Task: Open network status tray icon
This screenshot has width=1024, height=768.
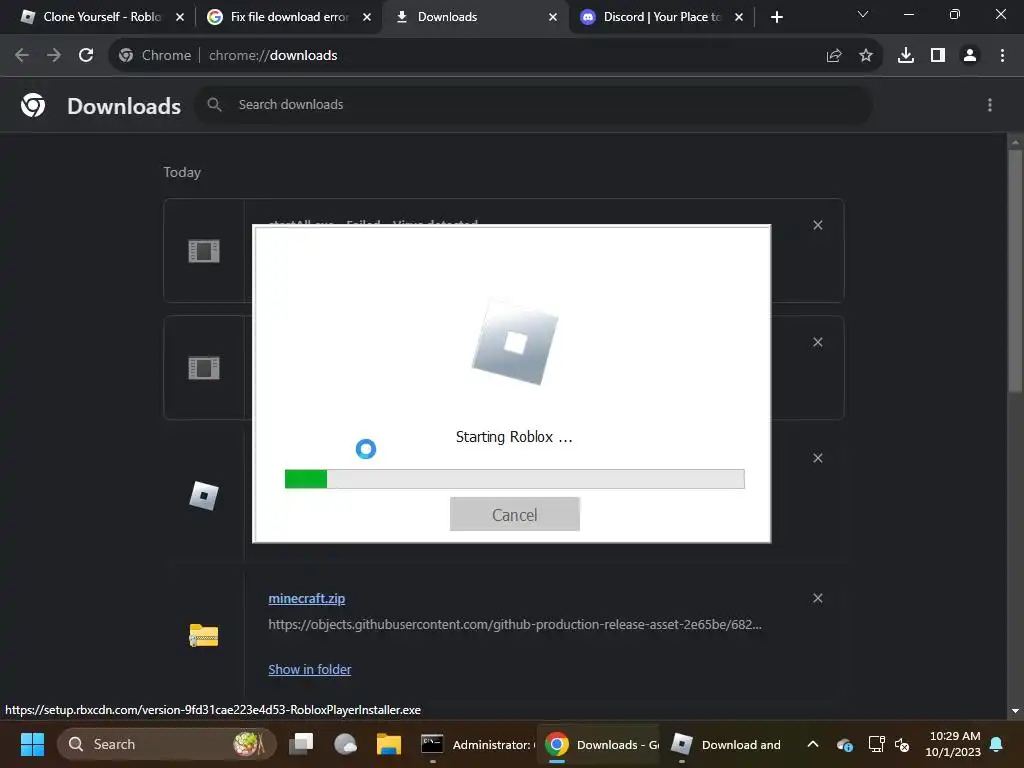Action: pyautogui.click(x=876, y=744)
